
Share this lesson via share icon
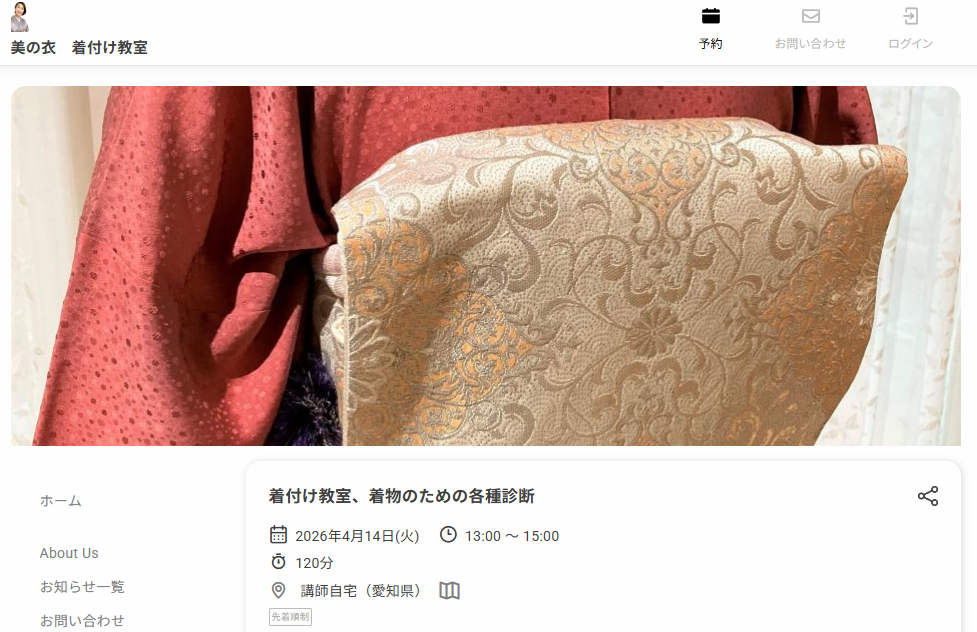pos(928,496)
